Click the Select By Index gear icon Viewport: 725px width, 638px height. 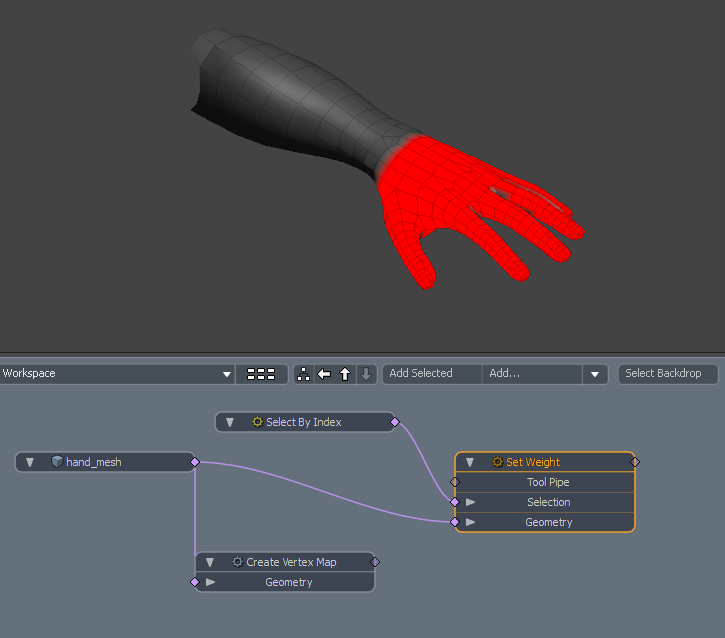[258, 422]
